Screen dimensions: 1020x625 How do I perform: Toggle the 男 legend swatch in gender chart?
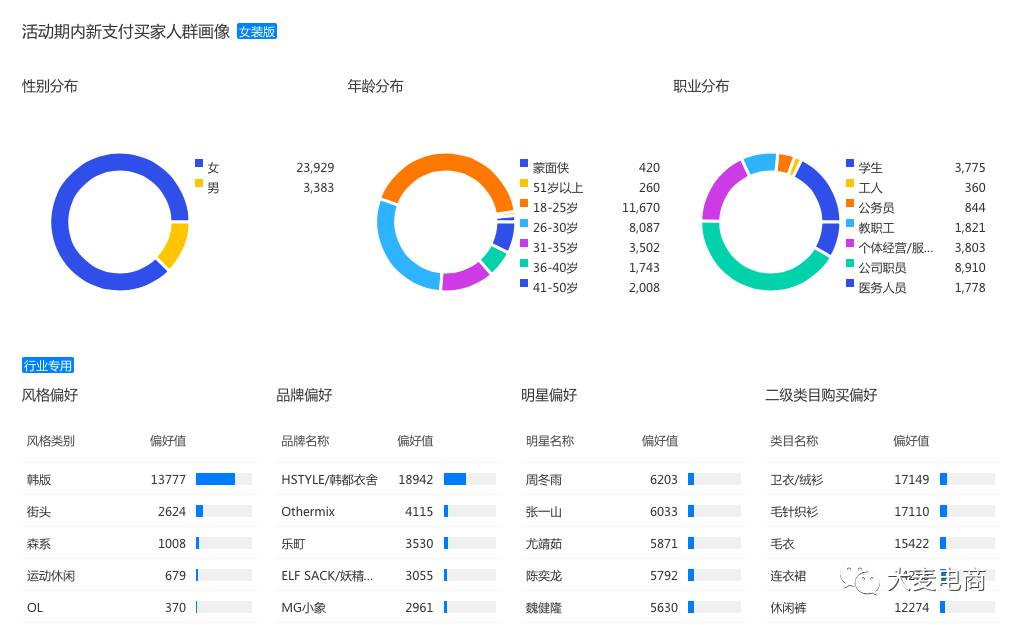[199, 183]
